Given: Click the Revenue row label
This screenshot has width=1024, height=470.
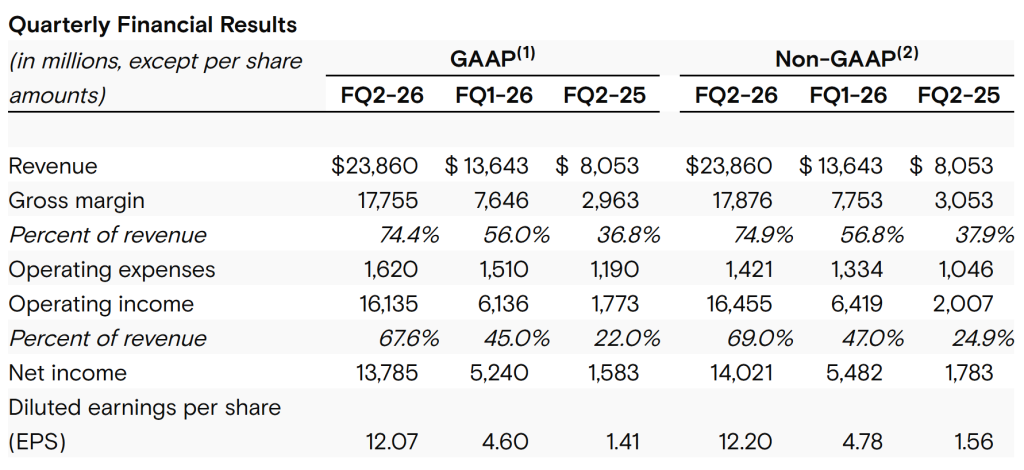Looking at the screenshot, I should (x=53, y=166).
